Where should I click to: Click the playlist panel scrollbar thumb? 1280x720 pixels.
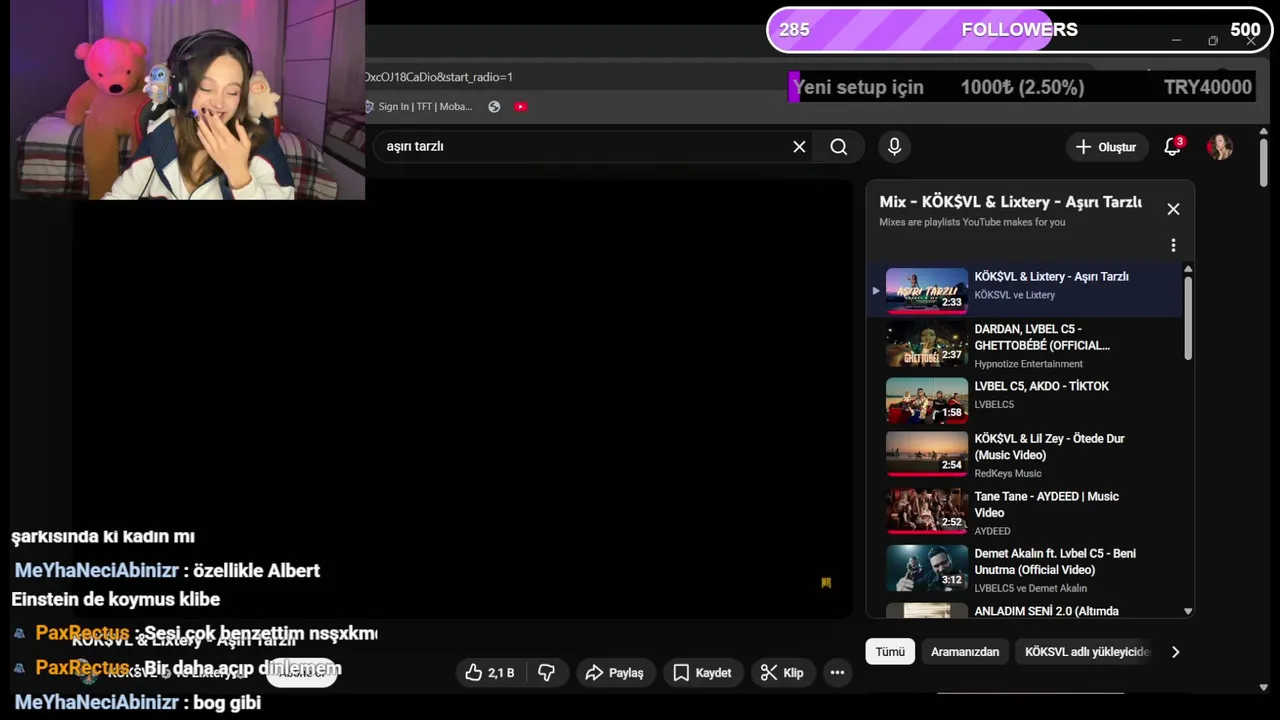1188,318
